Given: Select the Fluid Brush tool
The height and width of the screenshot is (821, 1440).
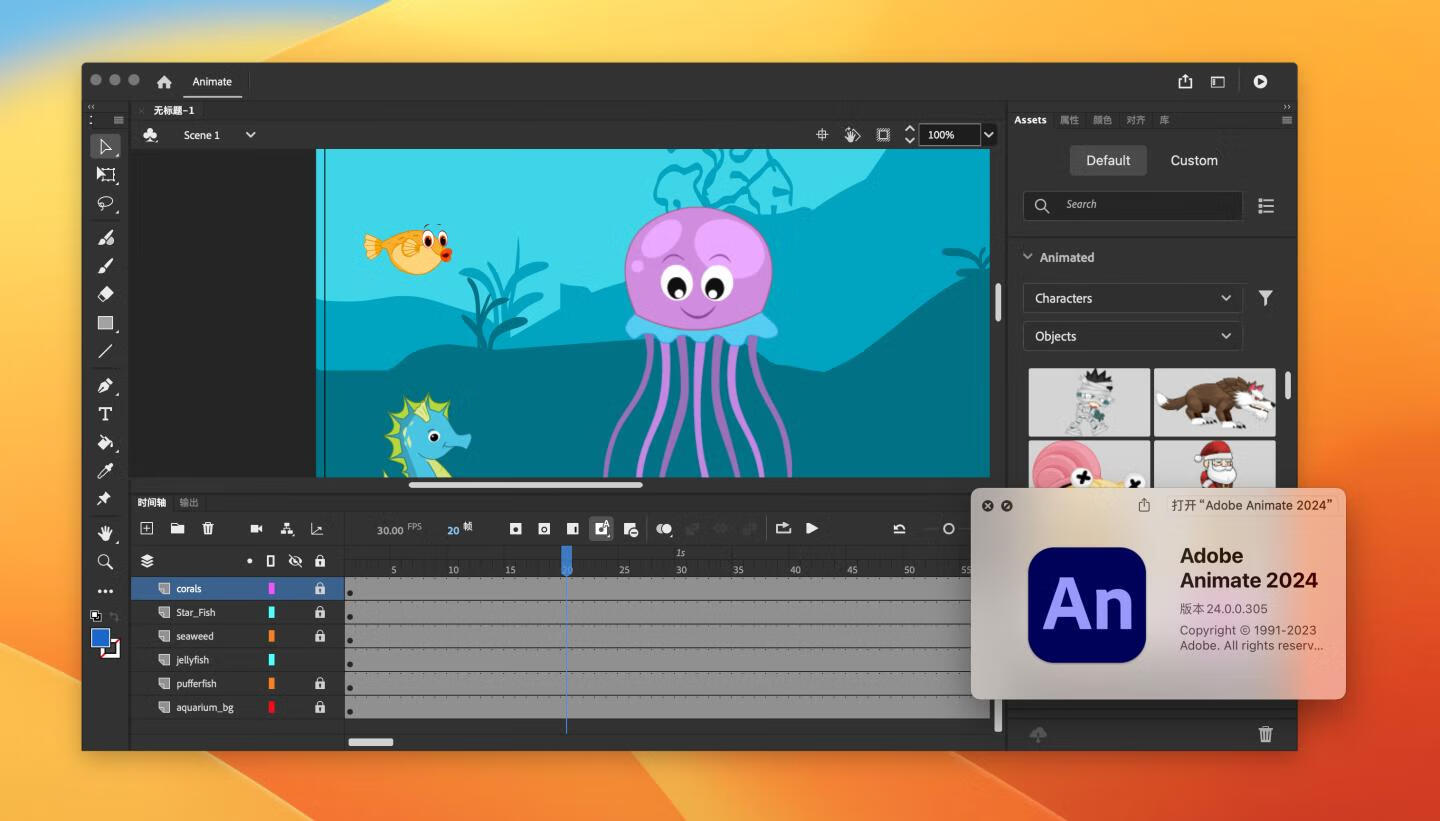Looking at the screenshot, I should 105,237.
